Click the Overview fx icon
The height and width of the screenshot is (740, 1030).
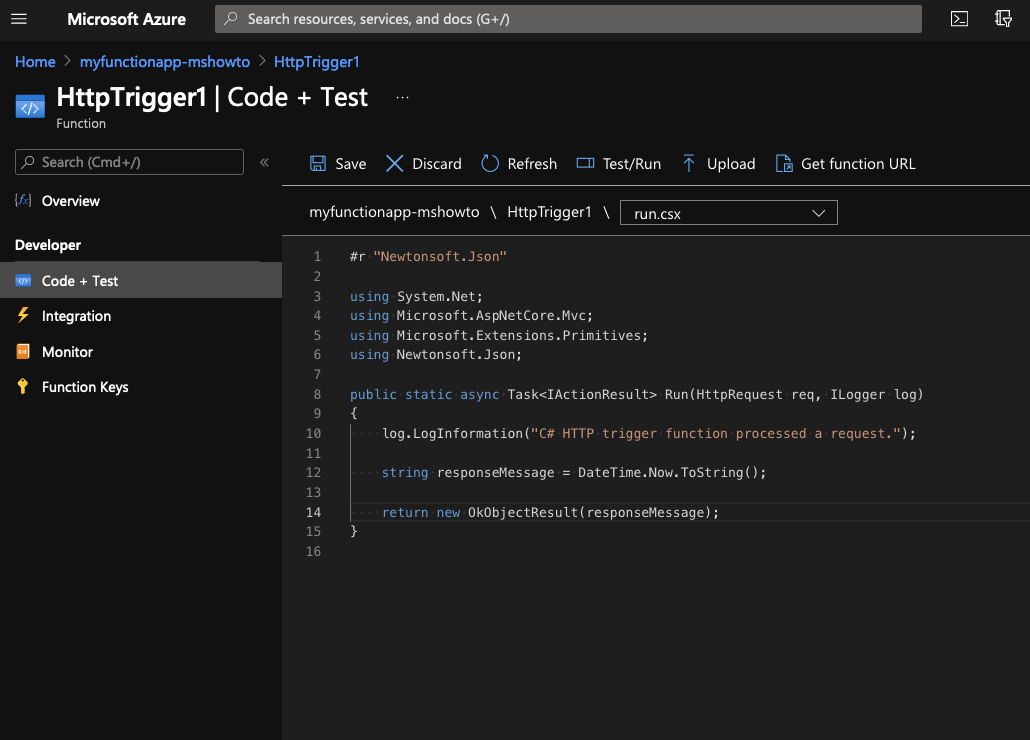(x=23, y=200)
